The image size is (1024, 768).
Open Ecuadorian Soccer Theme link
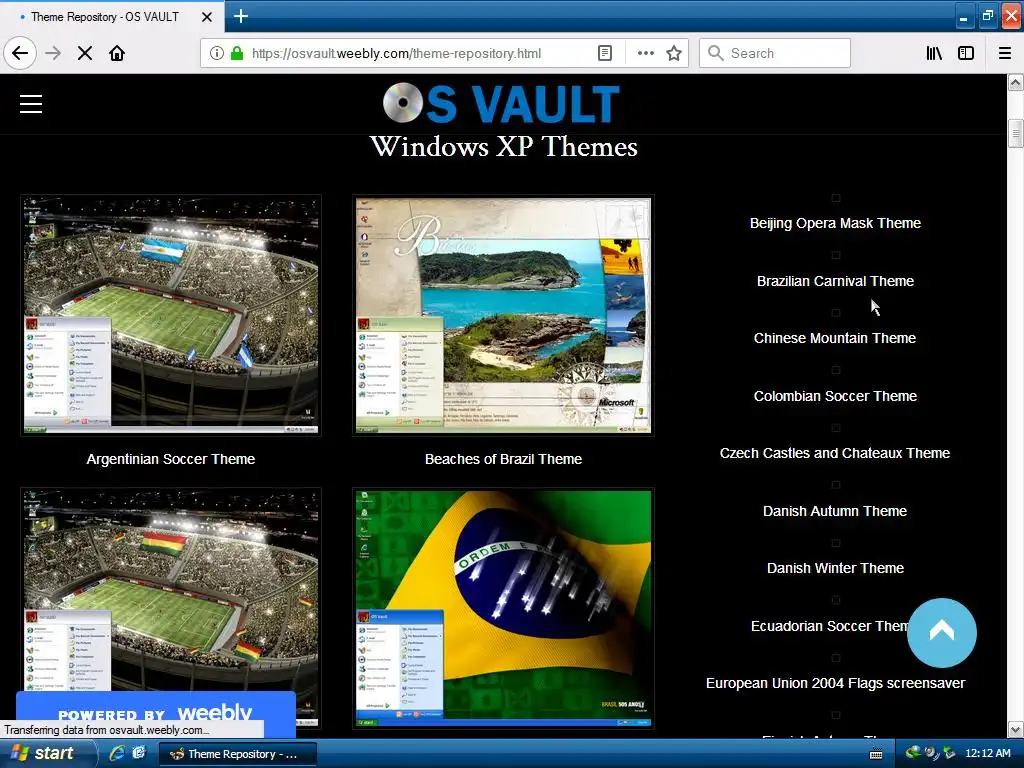point(829,626)
